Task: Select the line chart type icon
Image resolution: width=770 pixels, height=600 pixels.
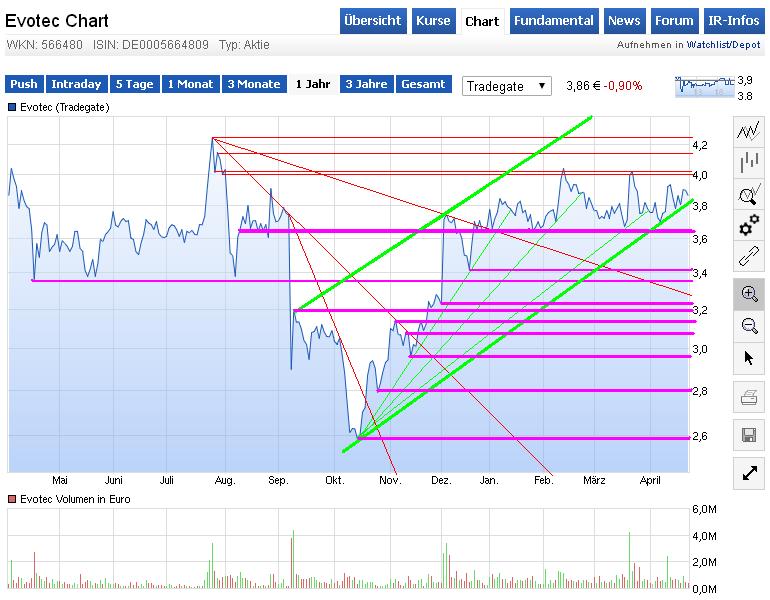Action: pyautogui.click(x=749, y=131)
